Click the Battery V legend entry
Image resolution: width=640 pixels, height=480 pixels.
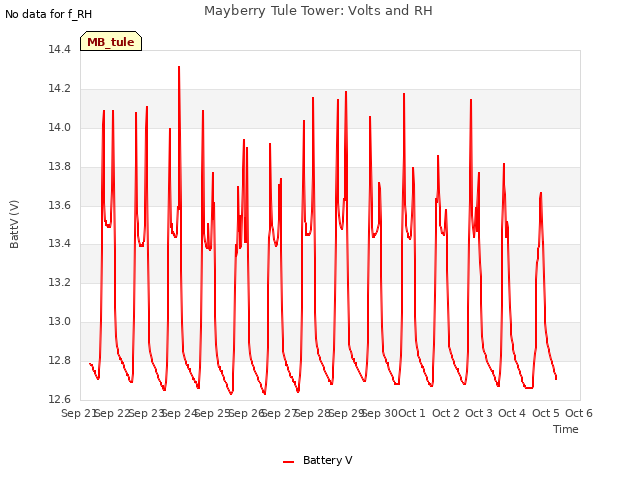click(317, 460)
